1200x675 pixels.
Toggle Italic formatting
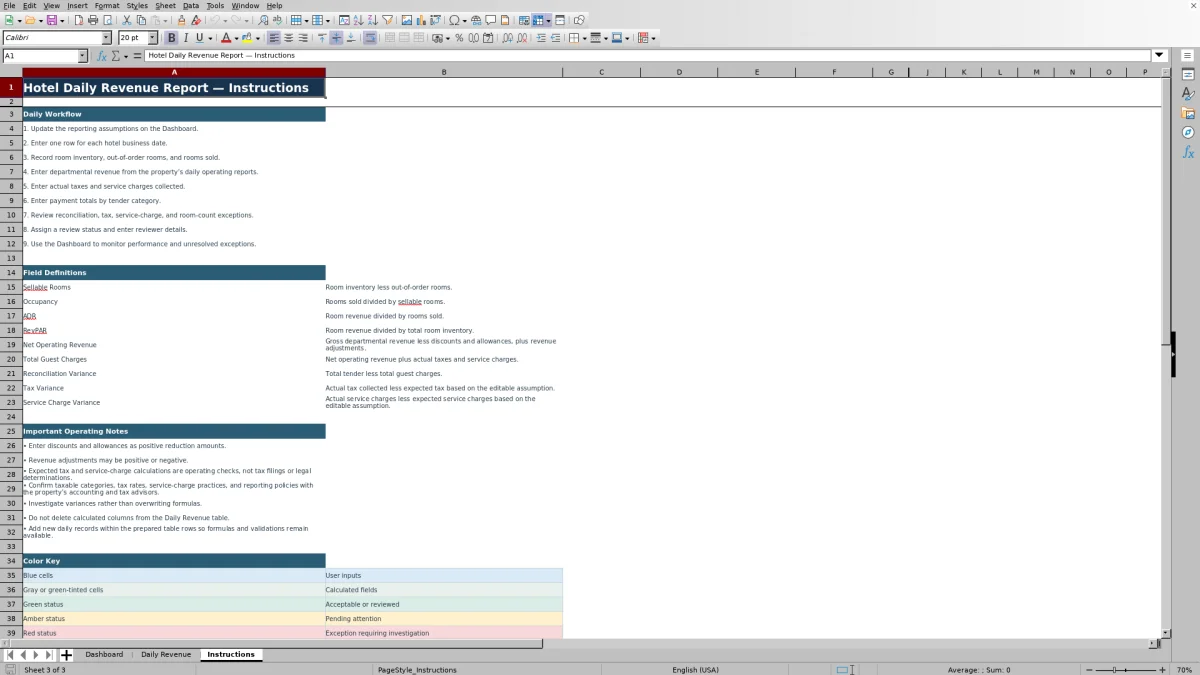click(x=185, y=38)
